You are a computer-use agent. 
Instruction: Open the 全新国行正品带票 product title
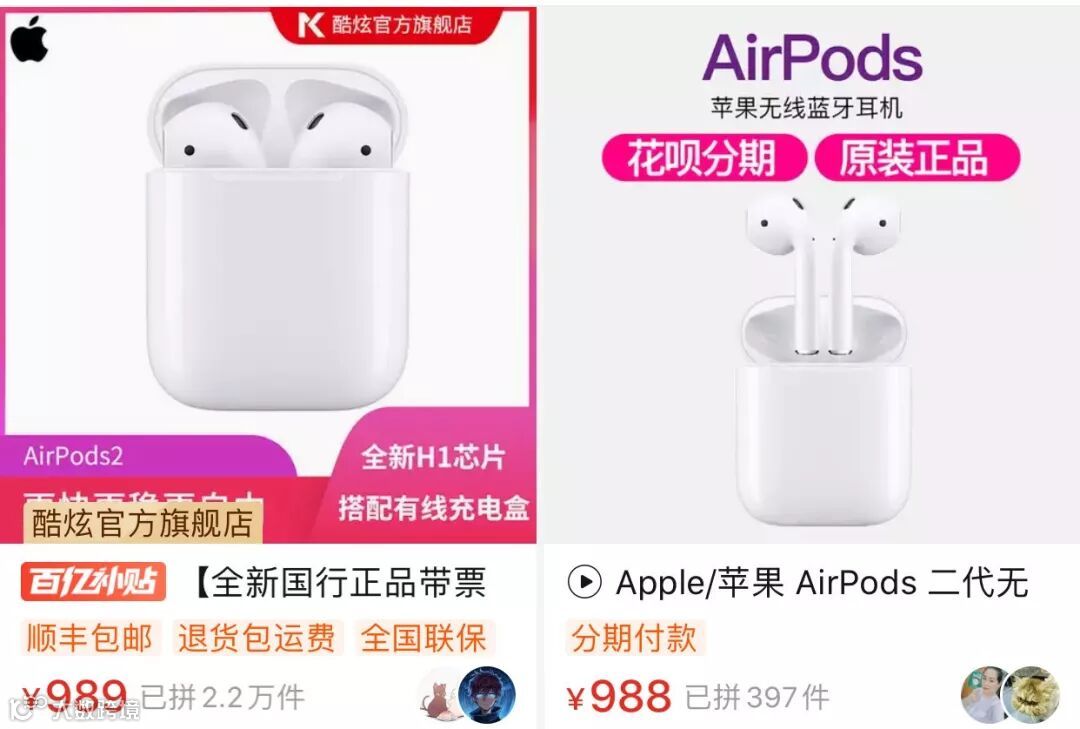coord(341,583)
